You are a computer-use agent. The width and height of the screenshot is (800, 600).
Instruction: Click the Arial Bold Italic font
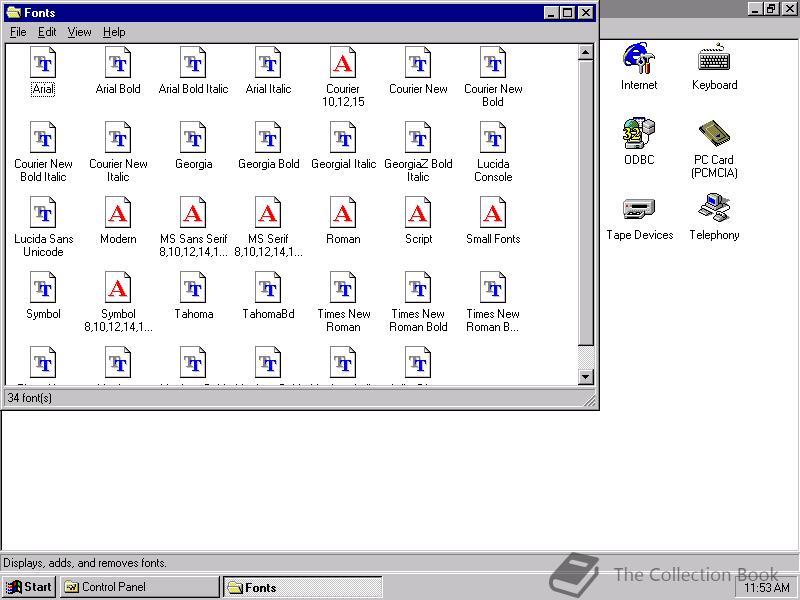[x=193, y=63]
